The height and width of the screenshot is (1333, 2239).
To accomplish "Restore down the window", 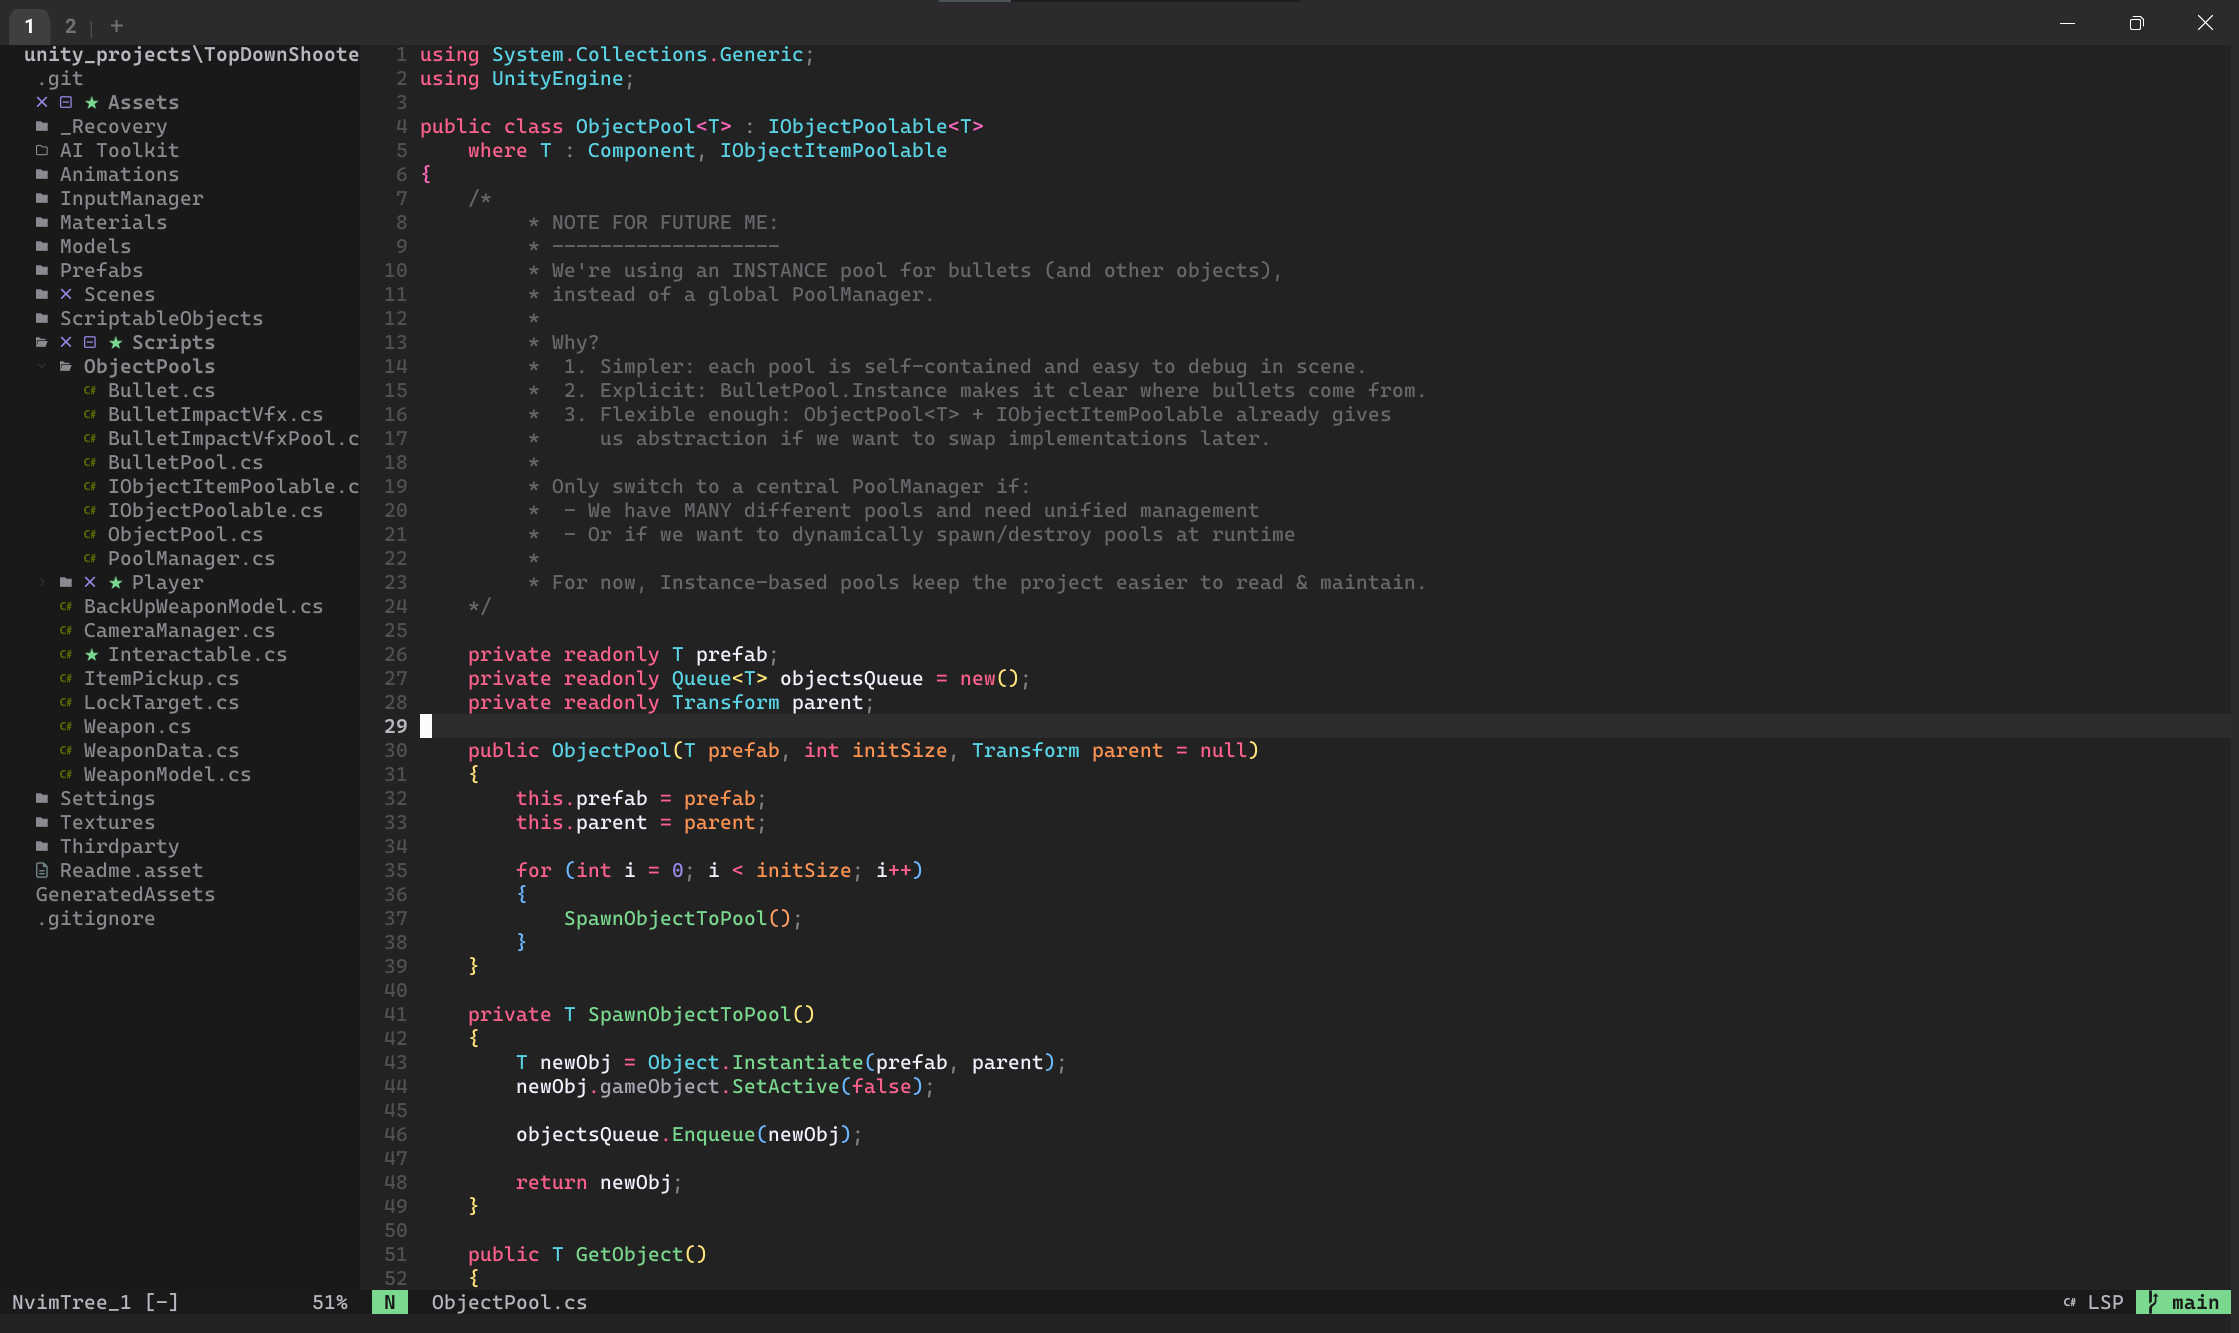I will 2136,23.
